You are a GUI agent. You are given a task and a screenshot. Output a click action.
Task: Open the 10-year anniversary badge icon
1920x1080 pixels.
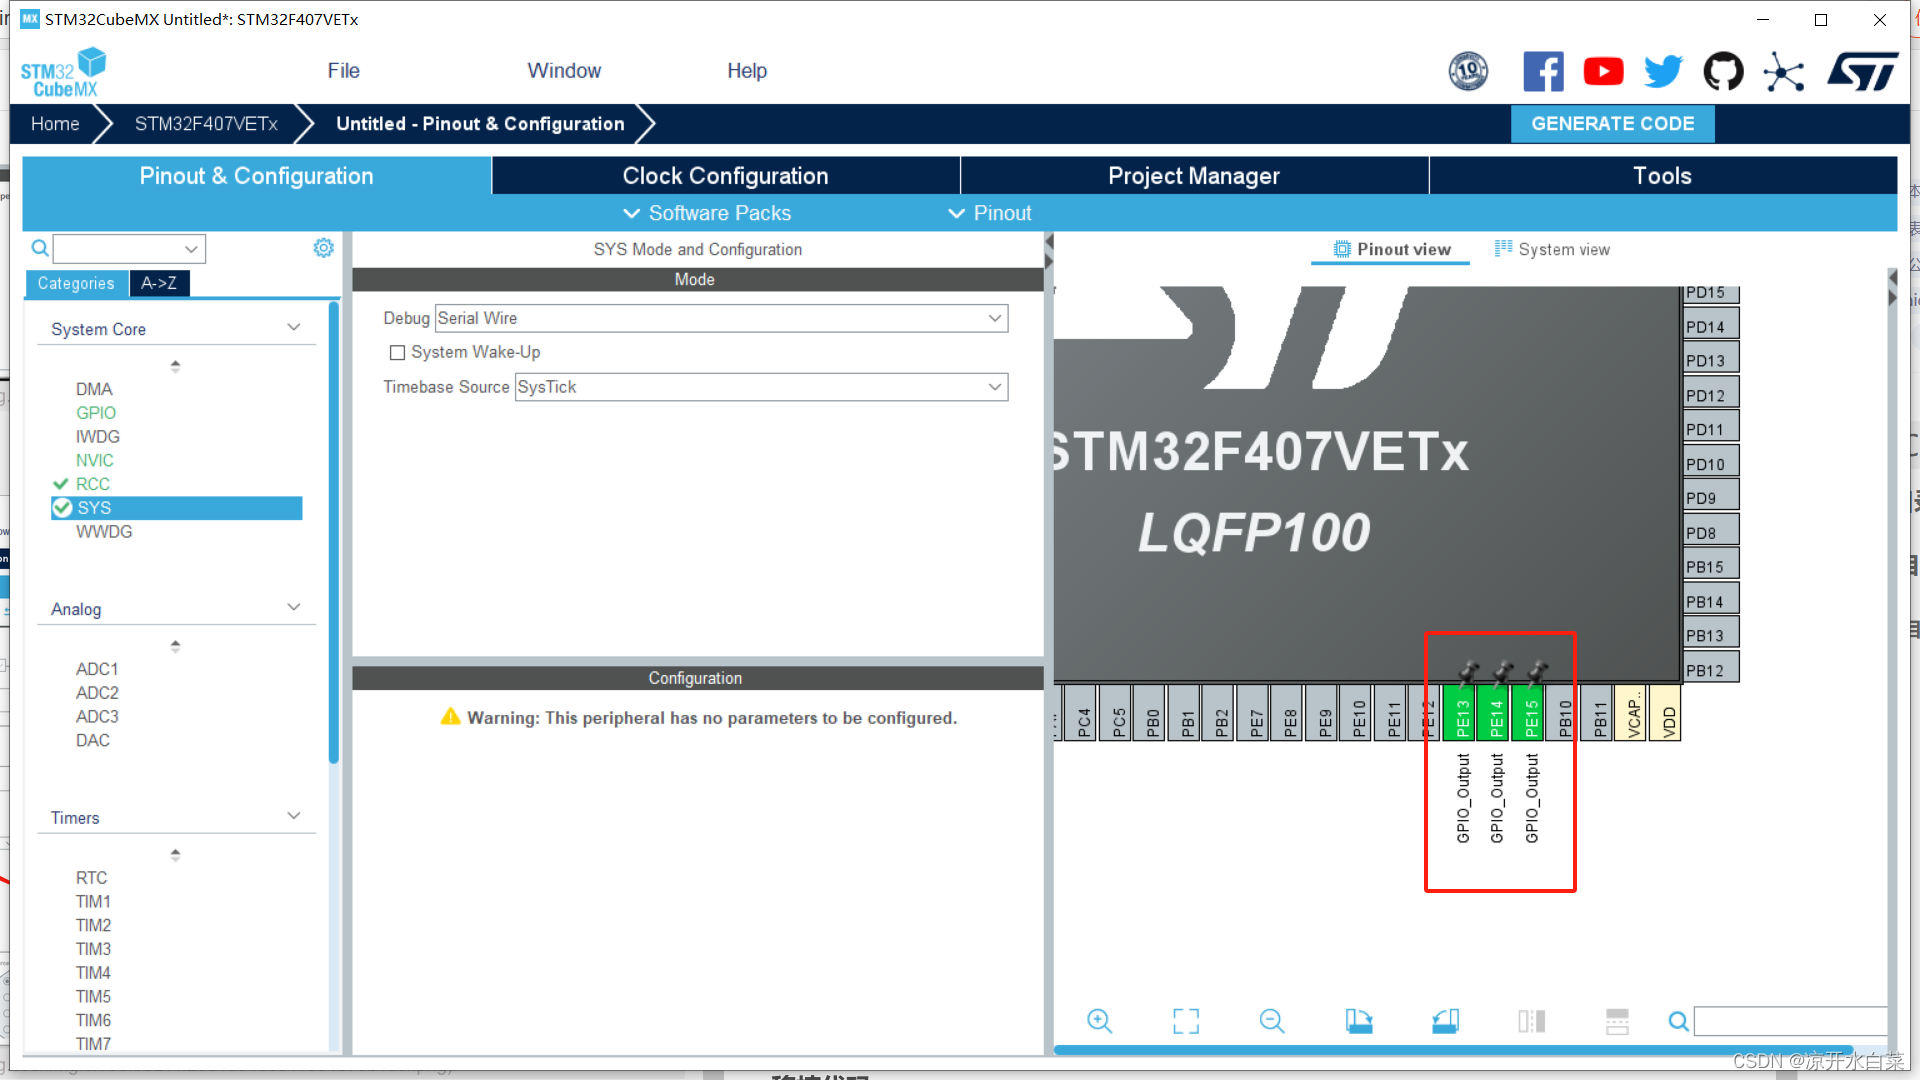point(1468,71)
